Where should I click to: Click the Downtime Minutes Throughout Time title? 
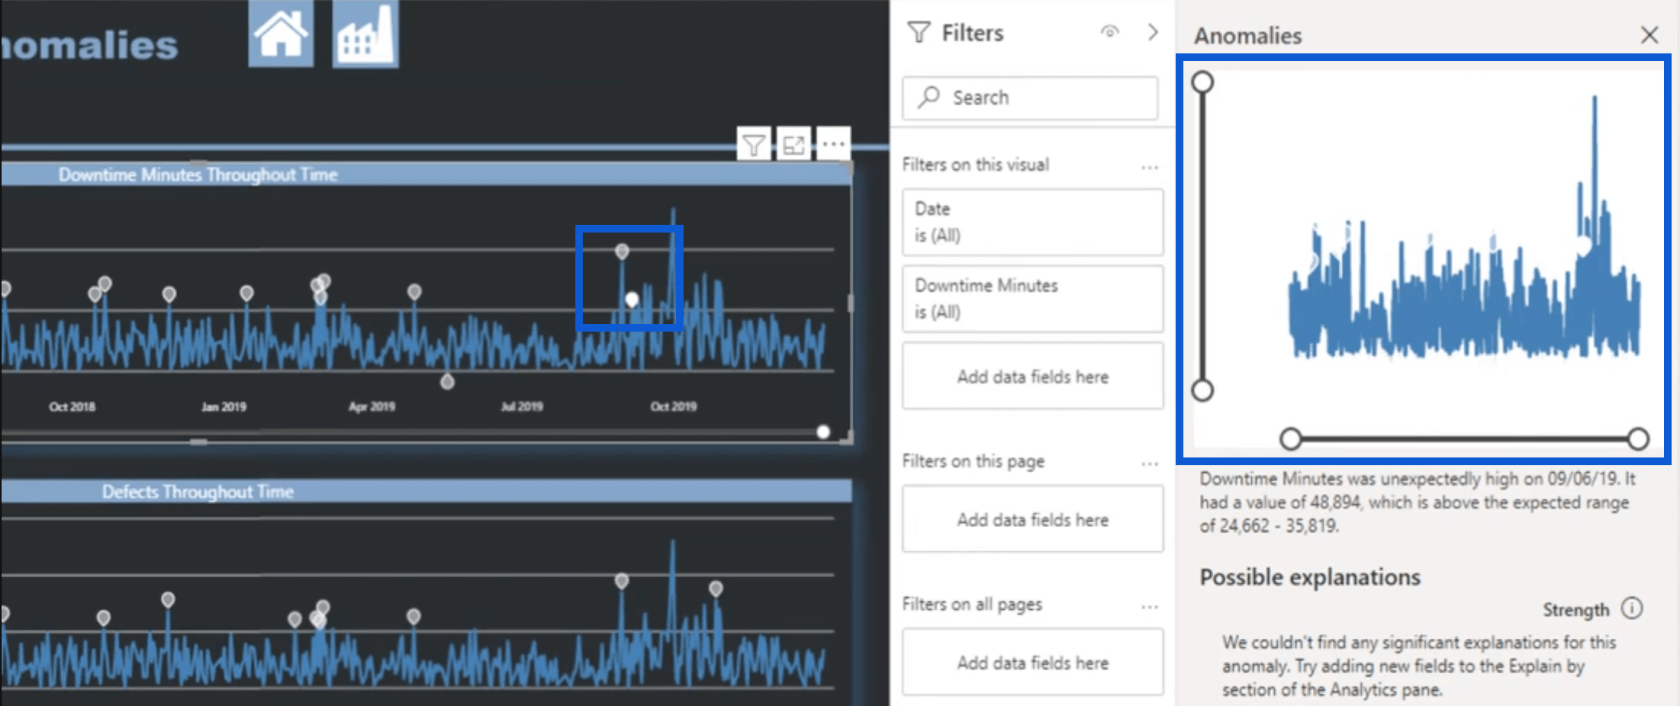point(198,175)
